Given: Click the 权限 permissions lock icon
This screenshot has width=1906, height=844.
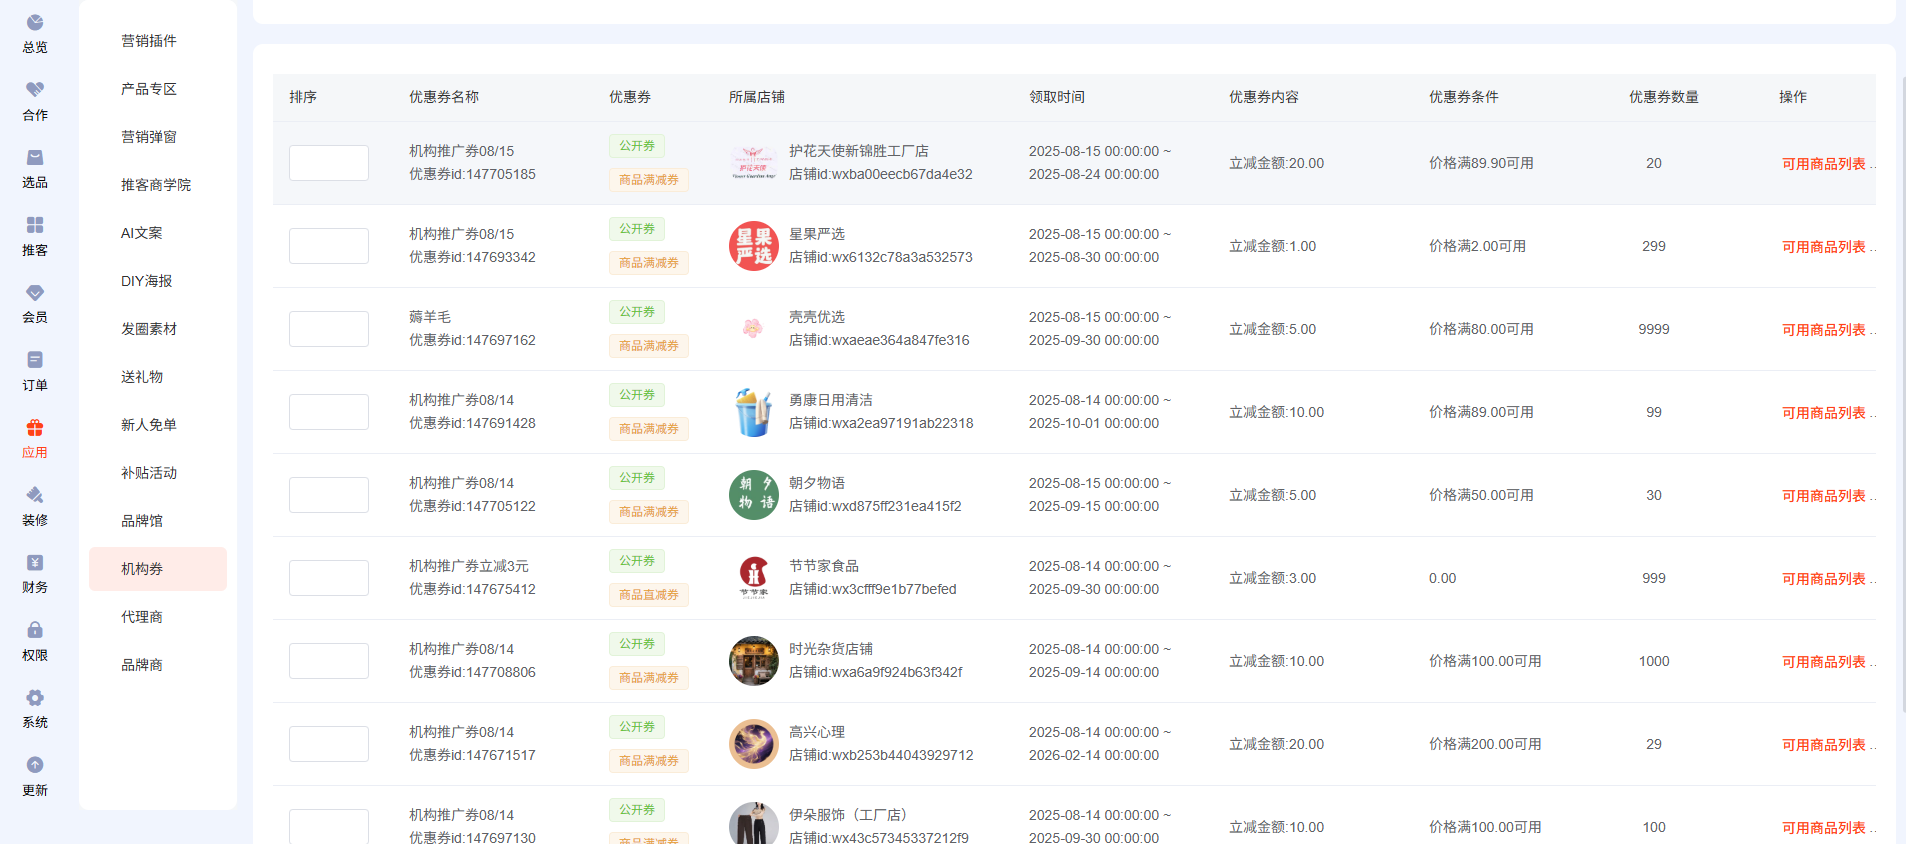Looking at the screenshot, I should point(35,630).
